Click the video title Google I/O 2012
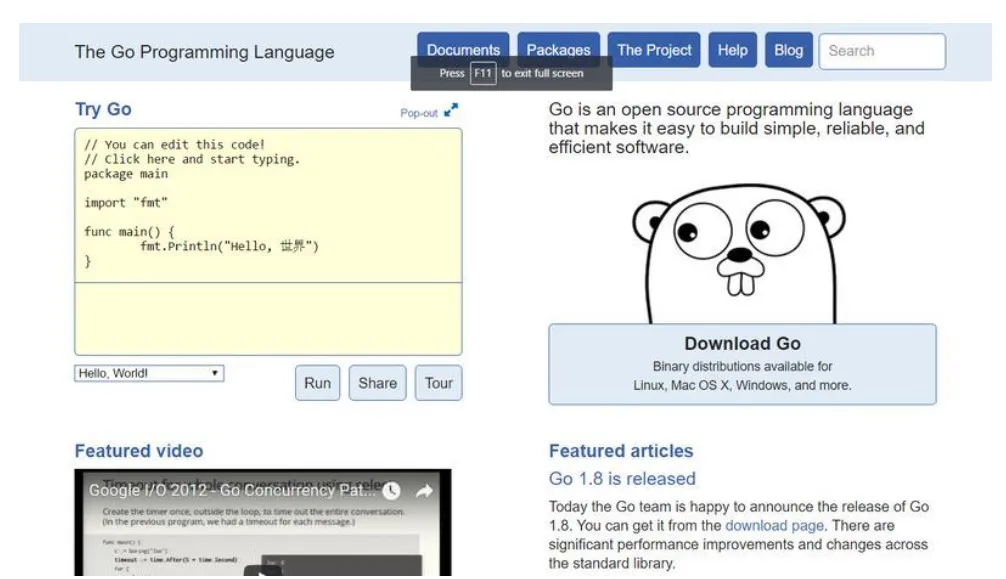Viewport: 1006px width, 579px height. (x=232, y=490)
